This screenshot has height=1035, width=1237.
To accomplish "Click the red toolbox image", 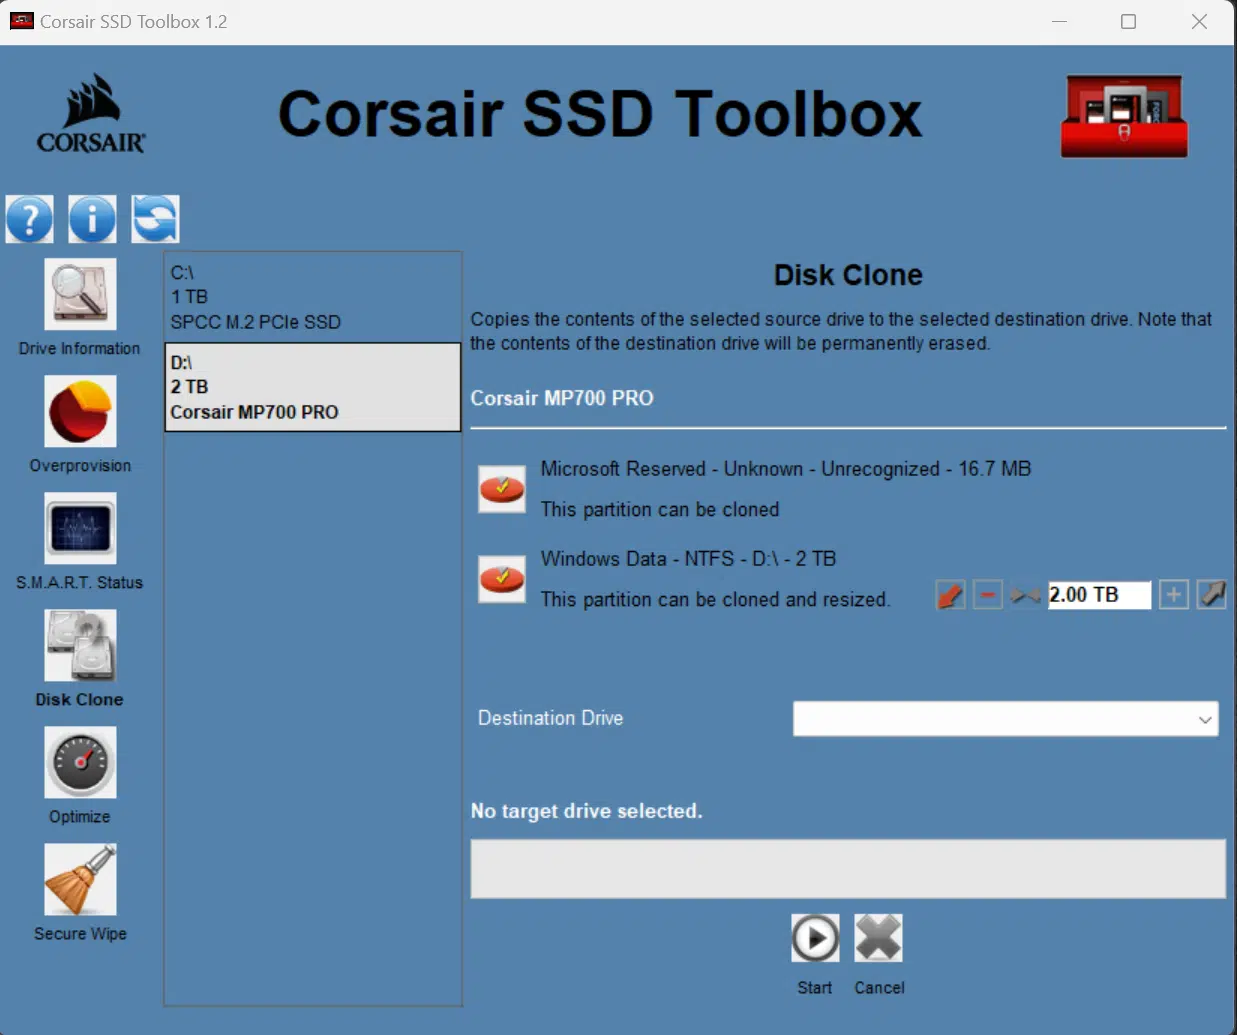I will pyautogui.click(x=1124, y=116).
